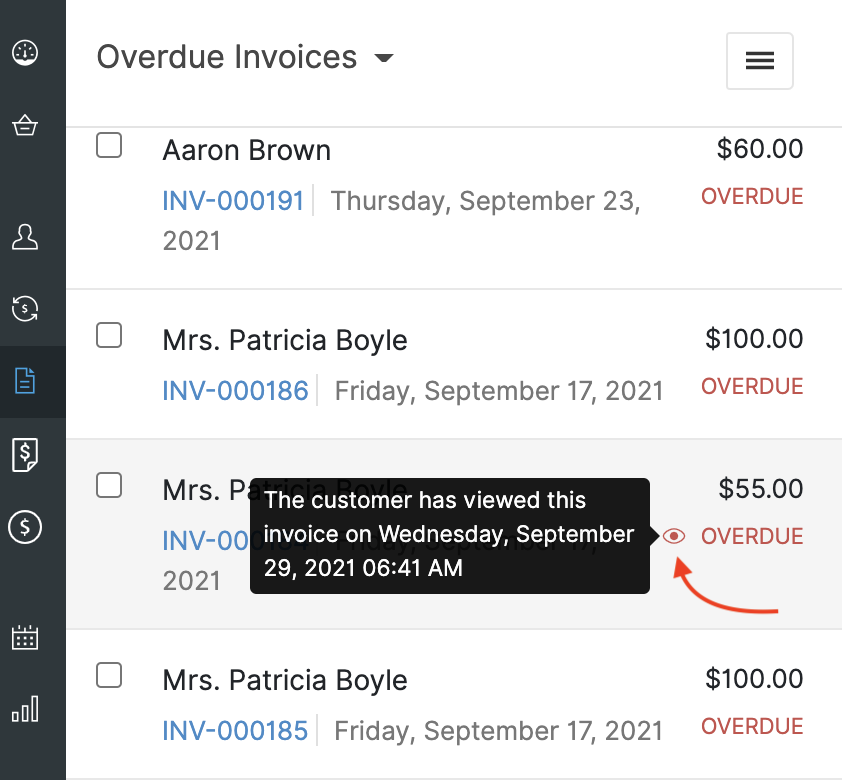Open the hamburger menu at top right

coord(759,61)
